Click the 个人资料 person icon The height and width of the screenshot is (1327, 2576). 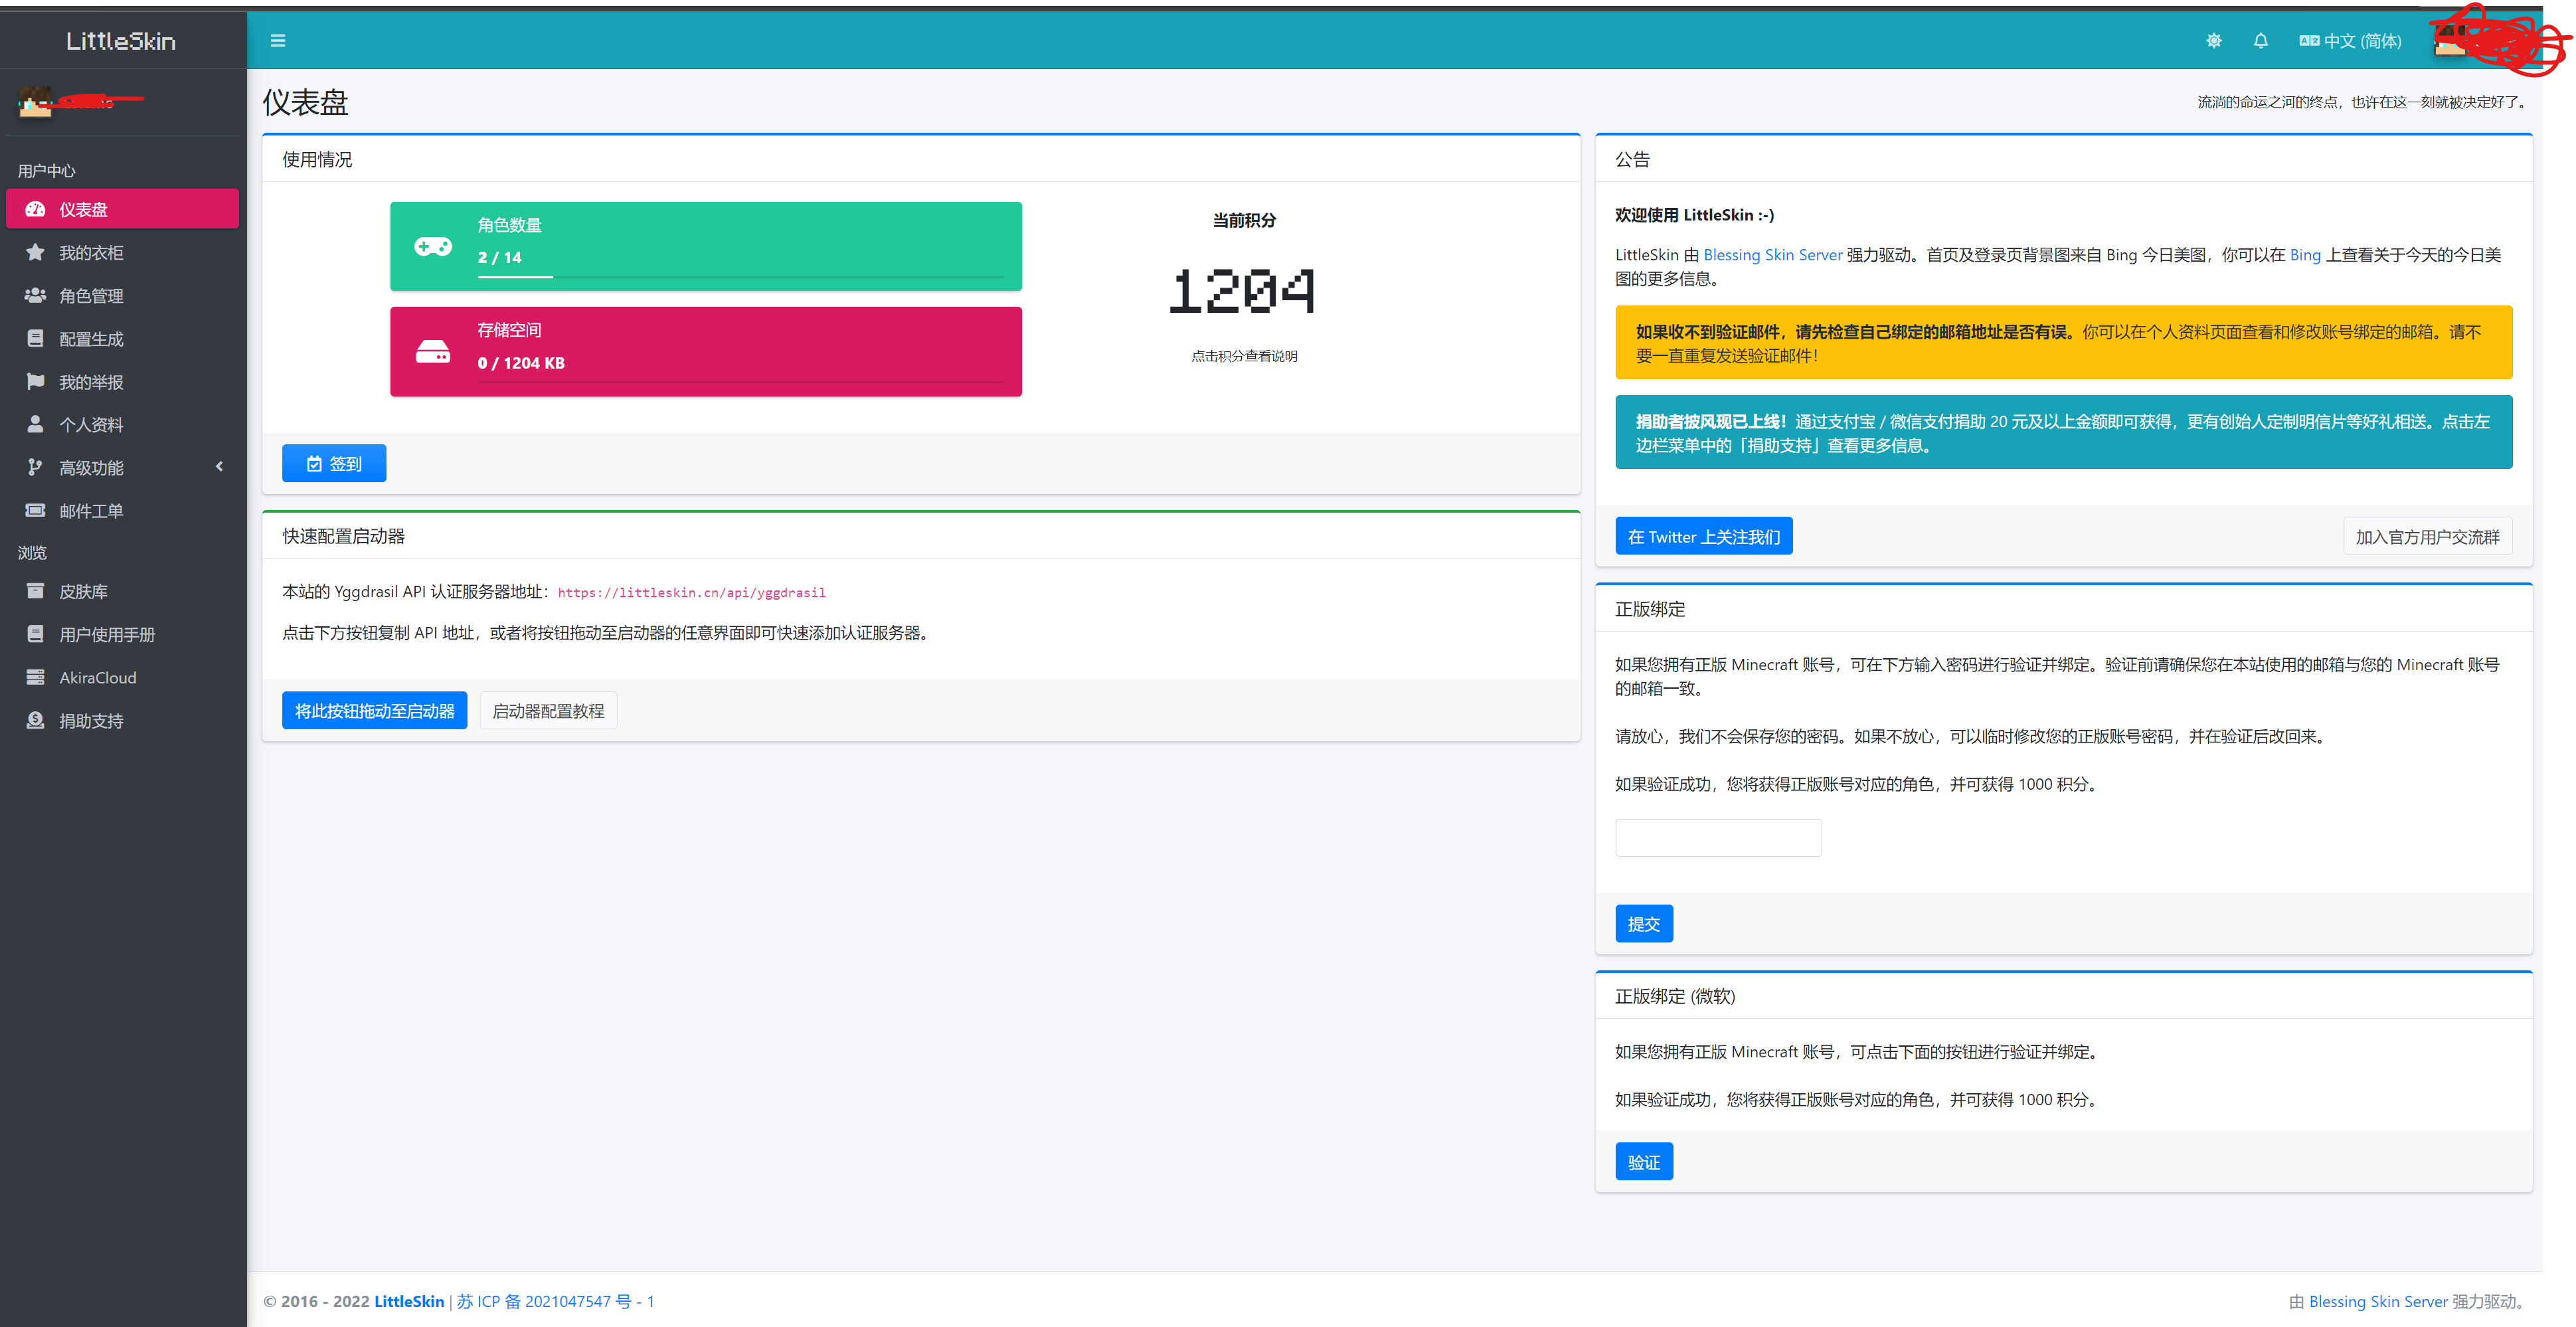click(35, 424)
